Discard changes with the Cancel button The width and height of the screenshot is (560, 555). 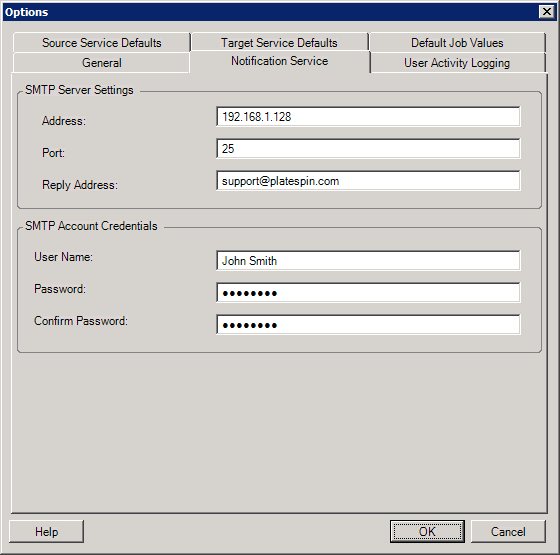(508, 532)
